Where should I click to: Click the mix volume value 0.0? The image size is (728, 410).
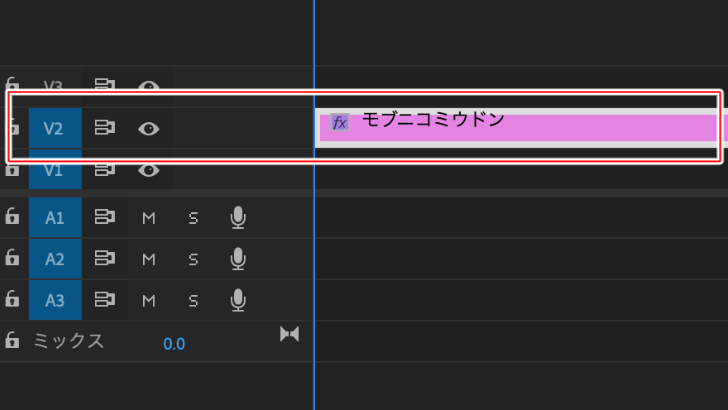(174, 344)
